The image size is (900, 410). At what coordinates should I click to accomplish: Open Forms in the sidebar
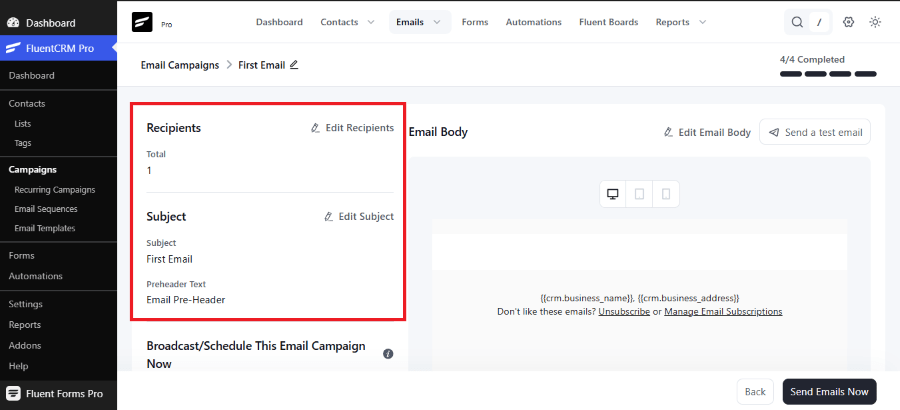pyautogui.click(x=21, y=256)
